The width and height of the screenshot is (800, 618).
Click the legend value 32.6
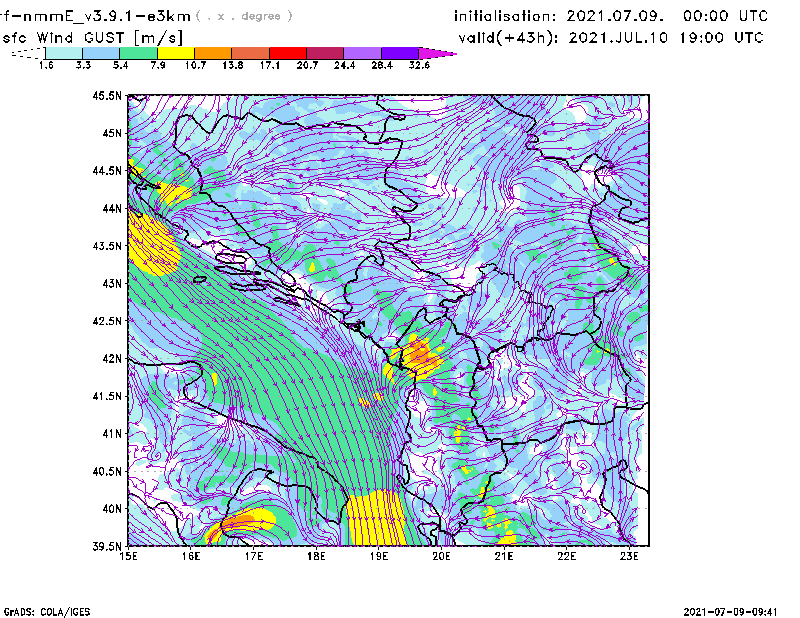point(419,65)
